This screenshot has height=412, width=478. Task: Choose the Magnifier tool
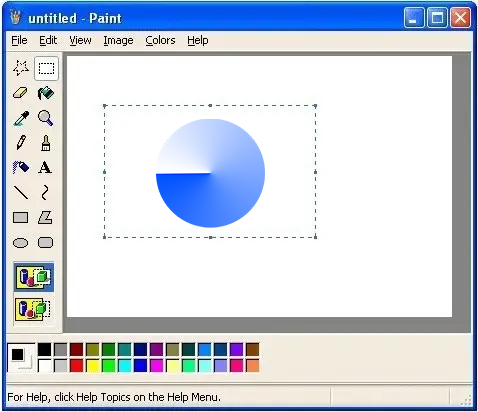(x=46, y=118)
